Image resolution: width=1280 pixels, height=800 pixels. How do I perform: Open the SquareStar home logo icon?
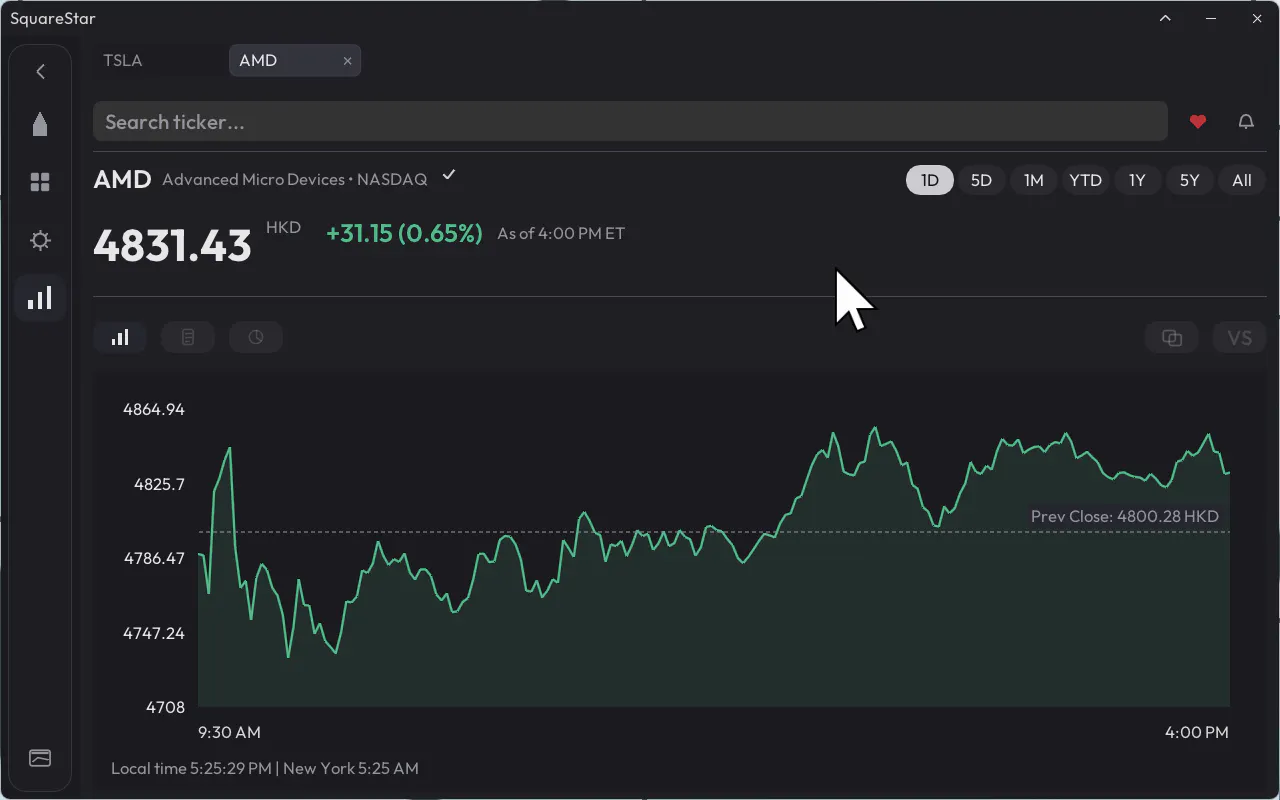(40, 124)
